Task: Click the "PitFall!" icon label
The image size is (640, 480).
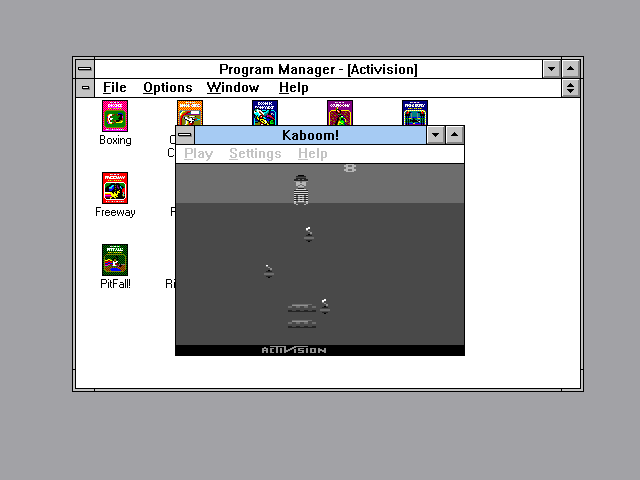Action: click(x=115, y=284)
